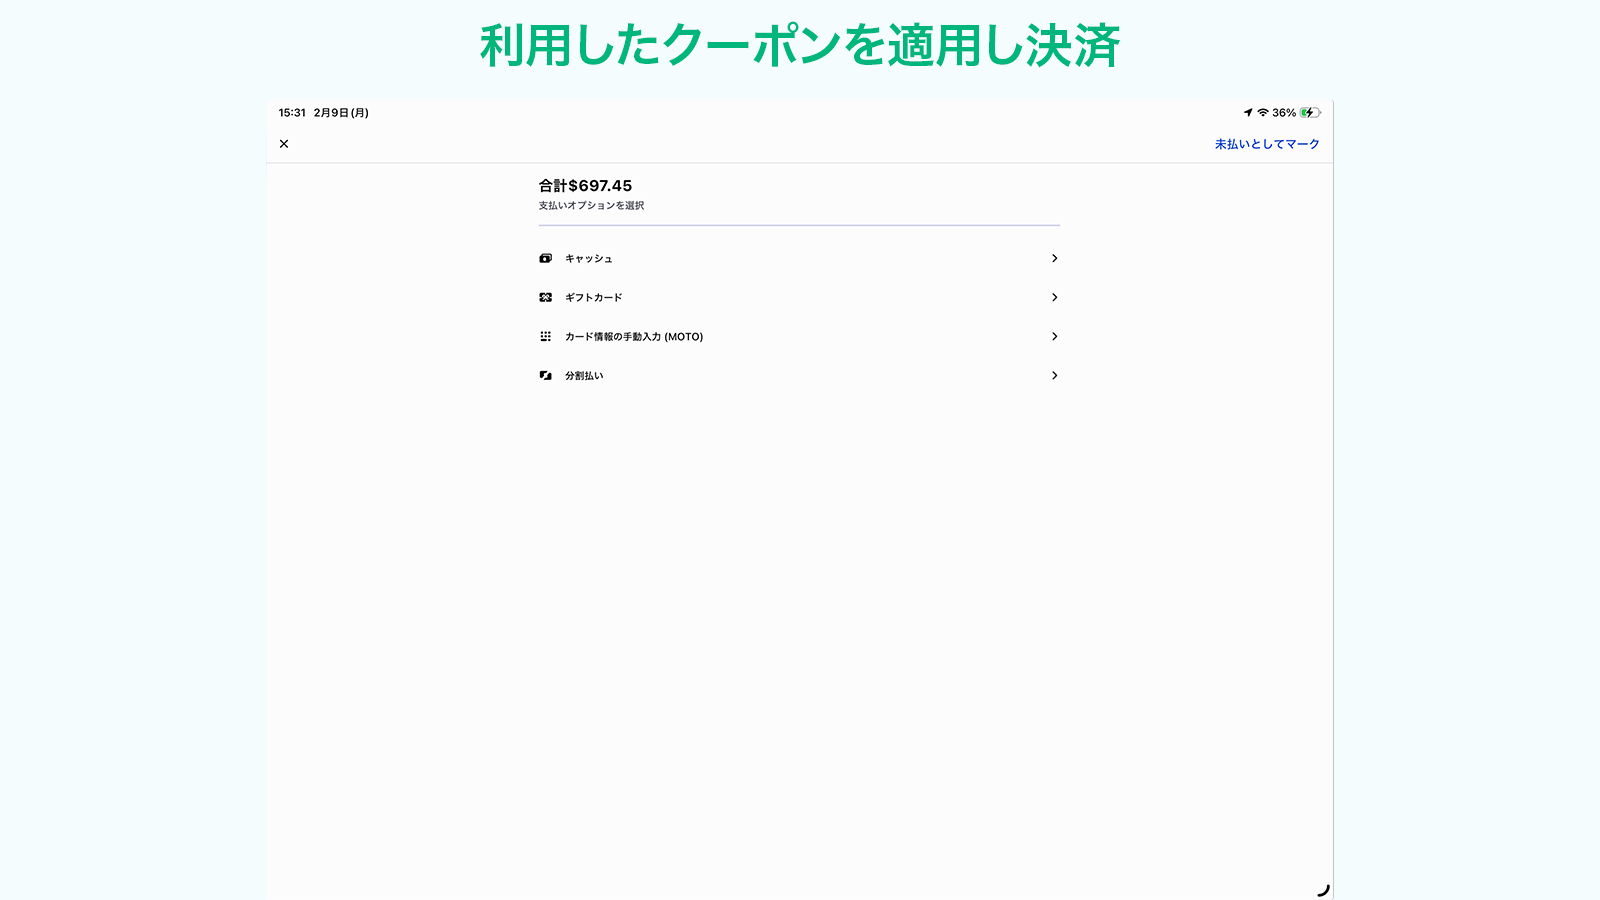1600x900 pixels.
Task: Click the 合計$697.45 total amount
Action: (585, 185)
